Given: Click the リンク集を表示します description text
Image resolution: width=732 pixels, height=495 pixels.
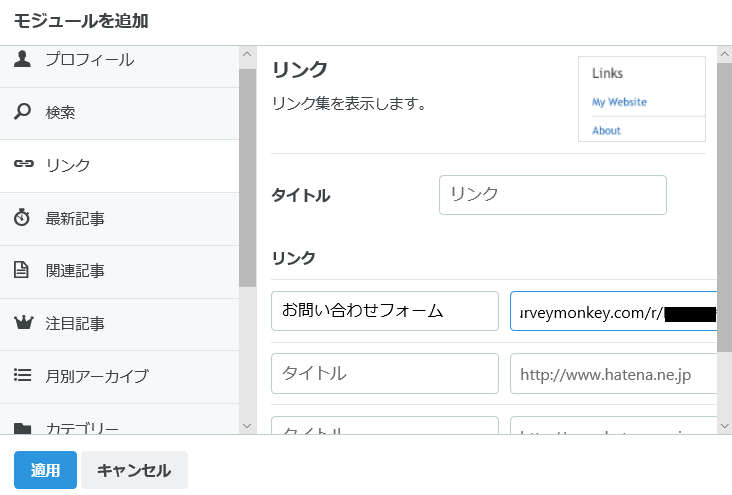Looking at the screenshot, I should point(349,104).
